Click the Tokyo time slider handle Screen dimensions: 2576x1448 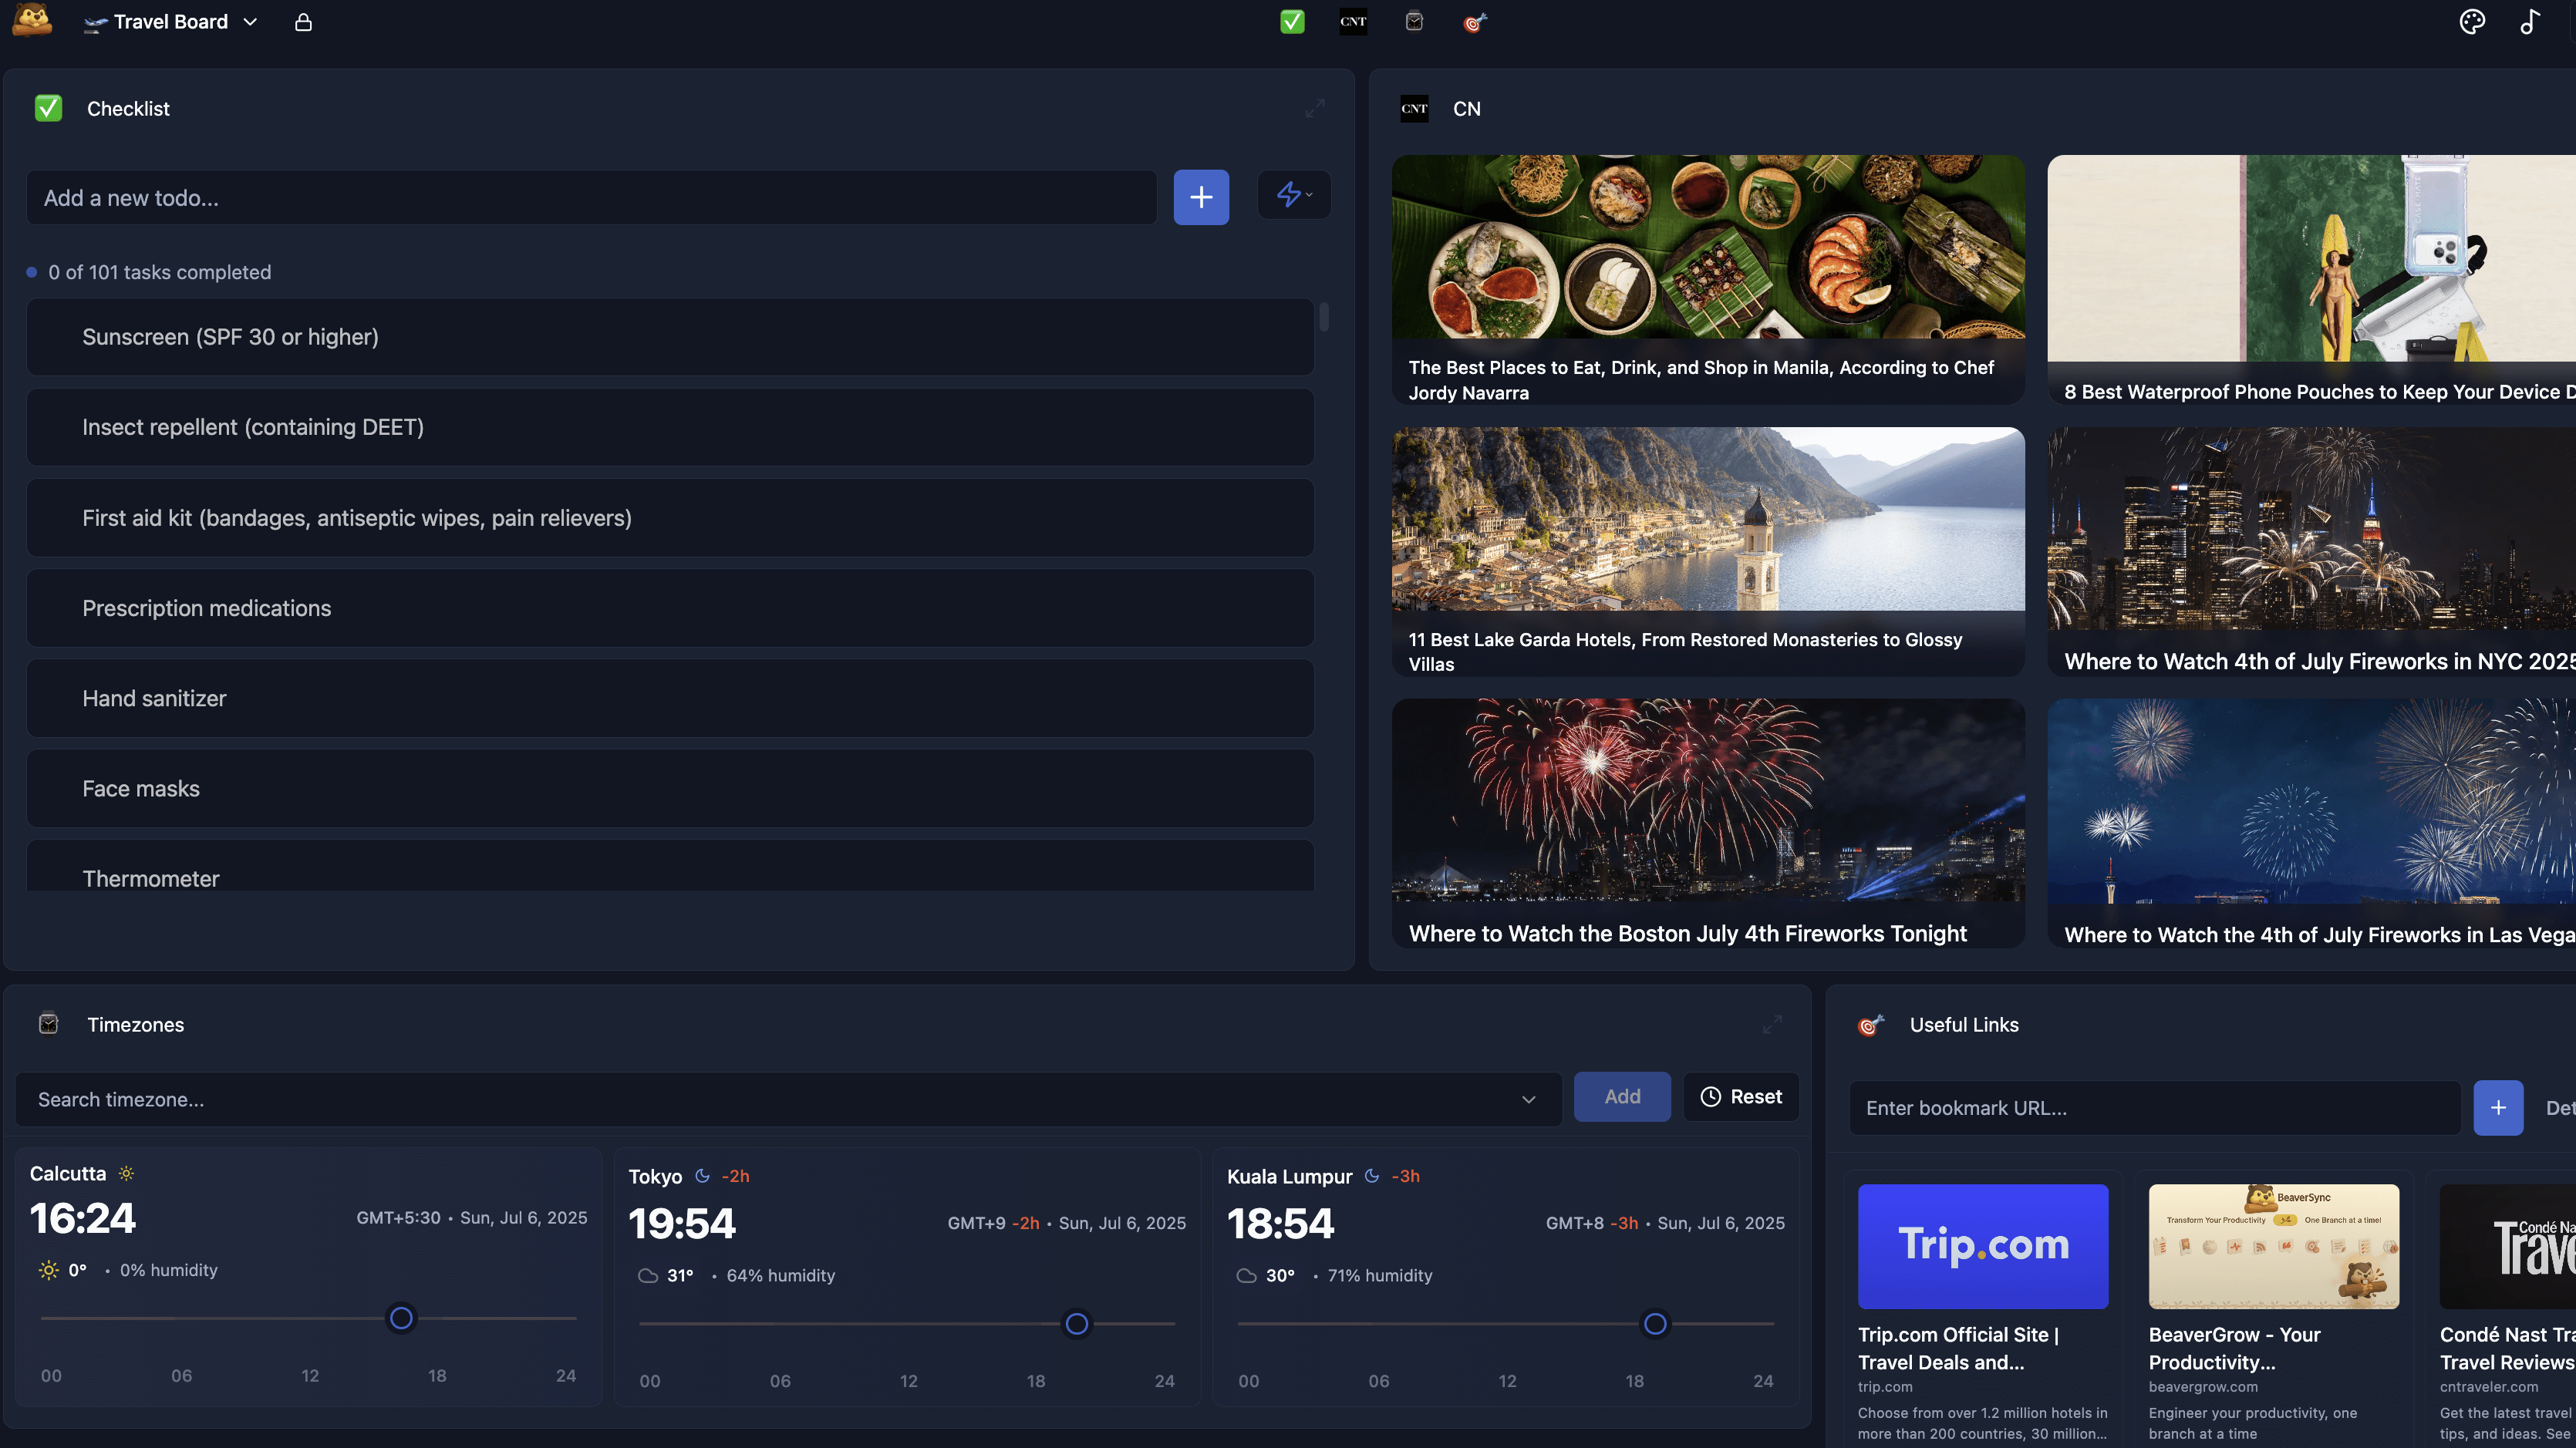(1076, 1323)
